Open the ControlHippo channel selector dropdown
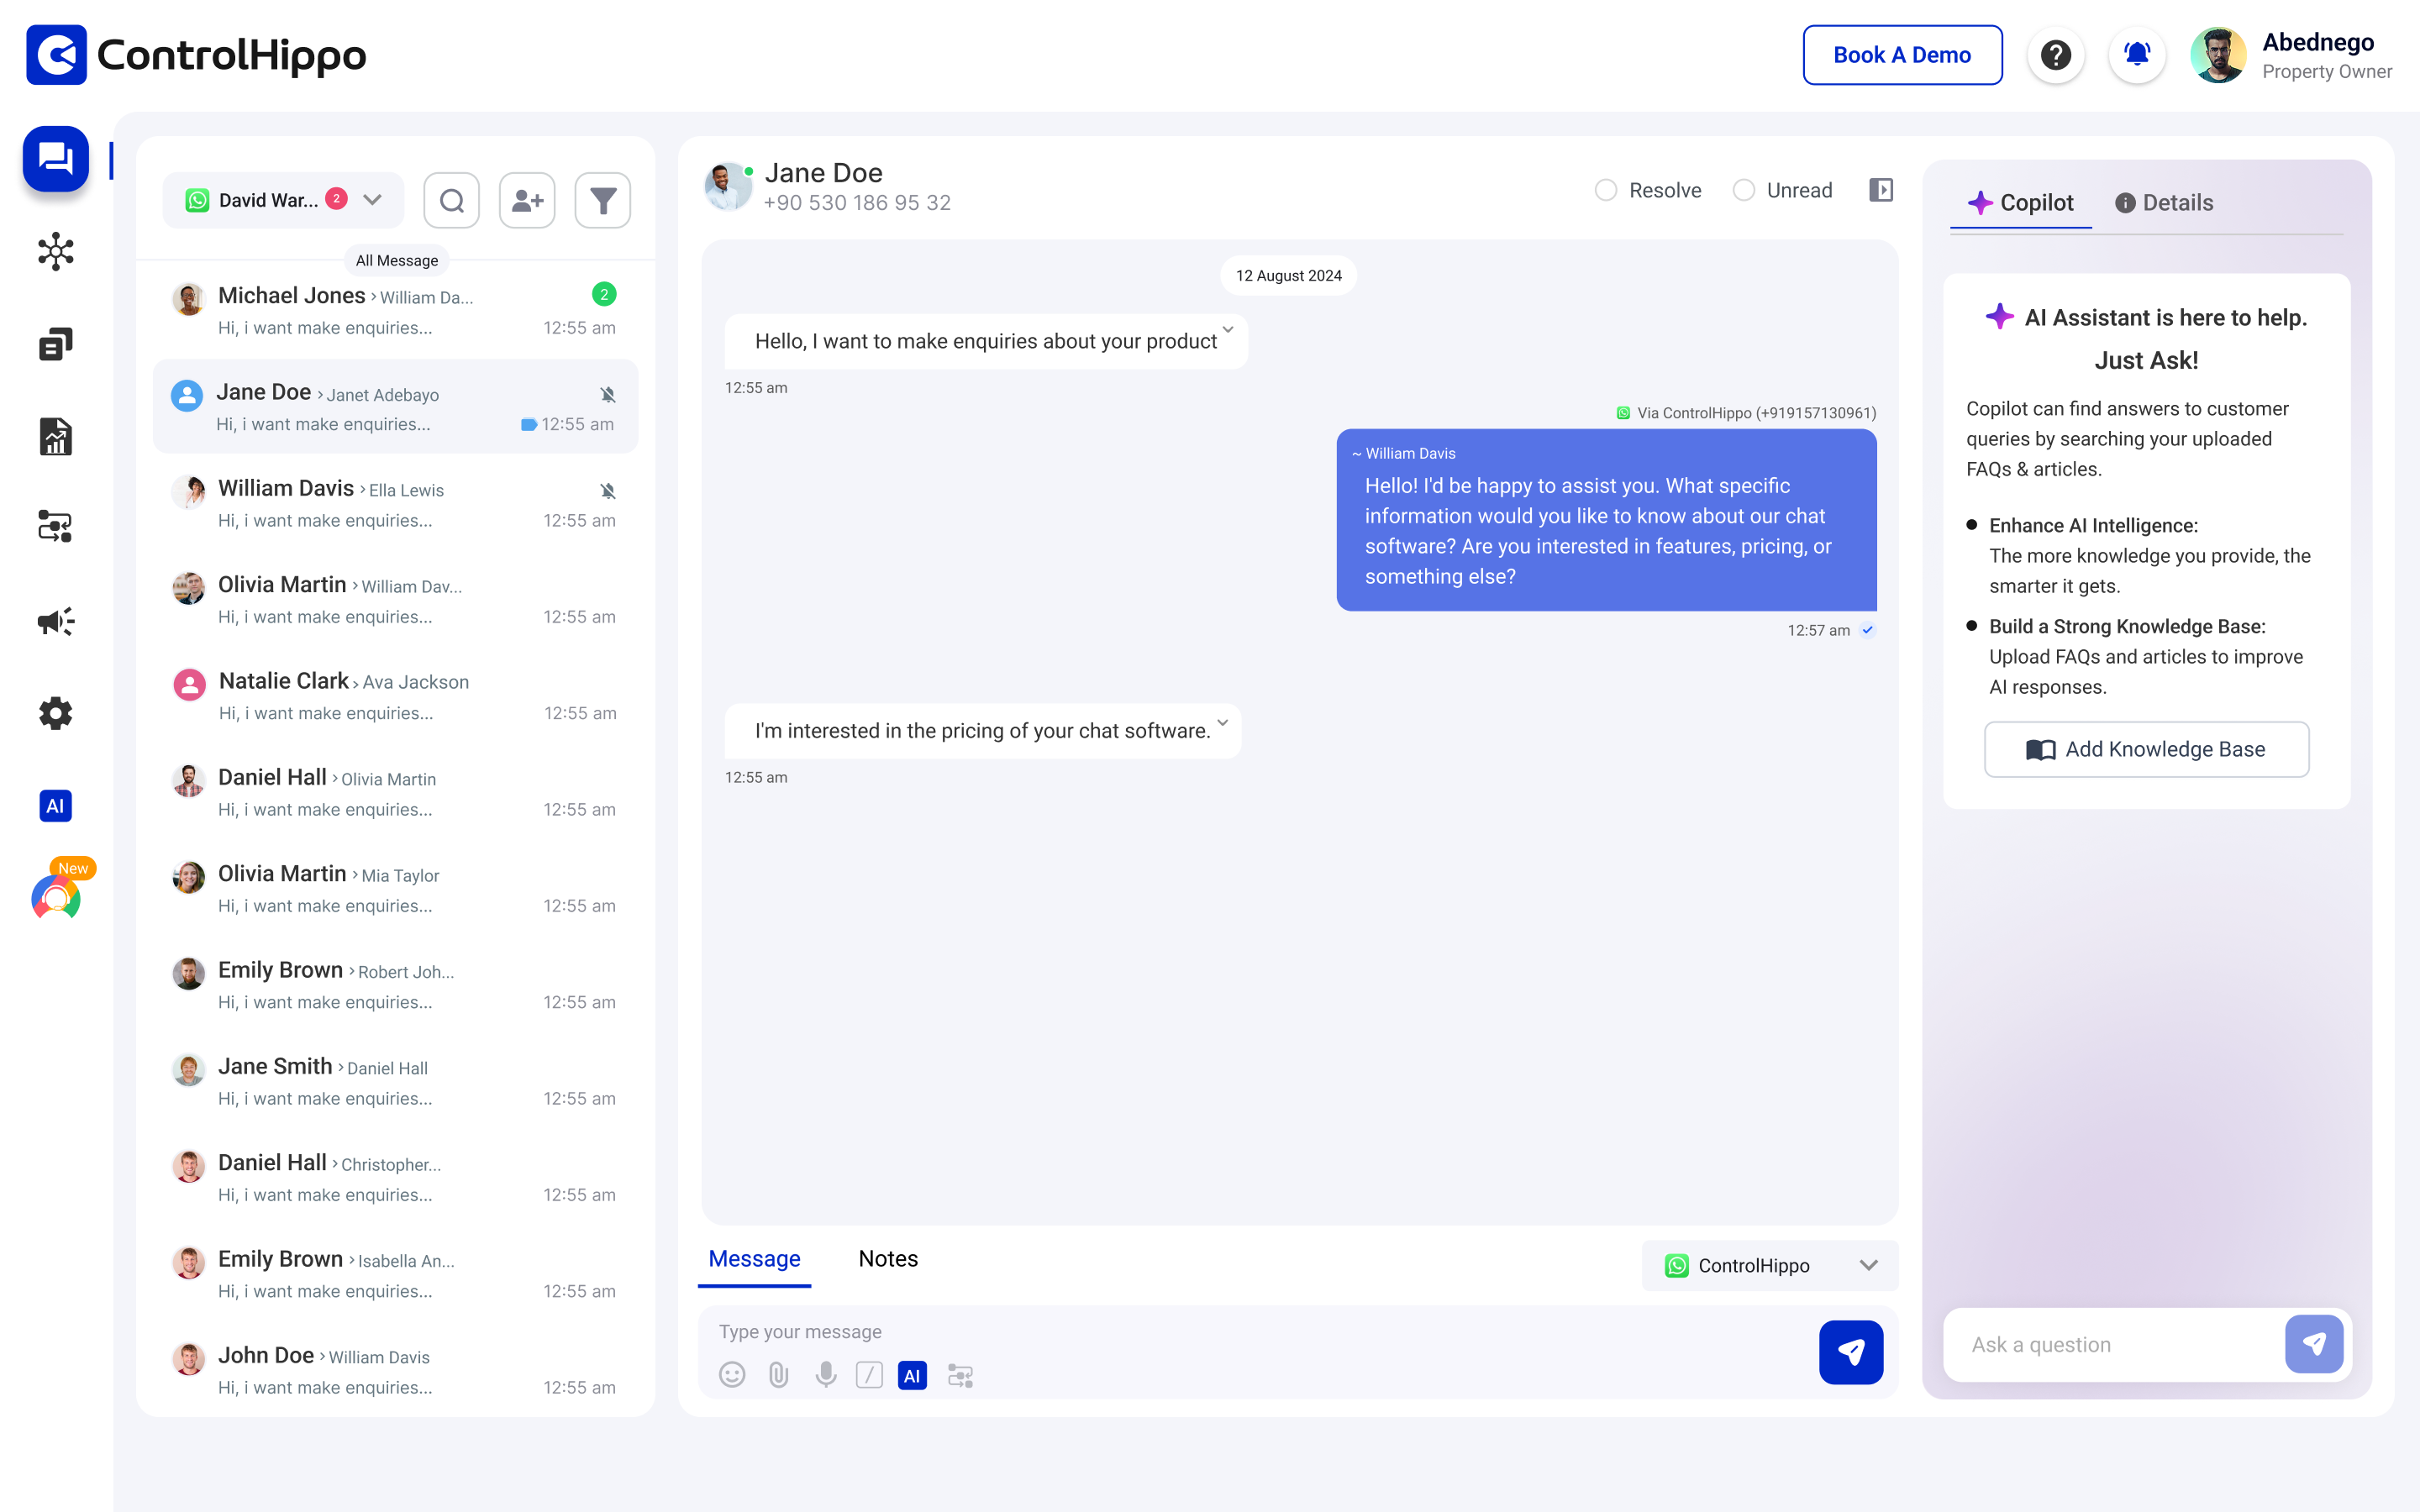 pyautogui.click(x=1868, y=1265)
